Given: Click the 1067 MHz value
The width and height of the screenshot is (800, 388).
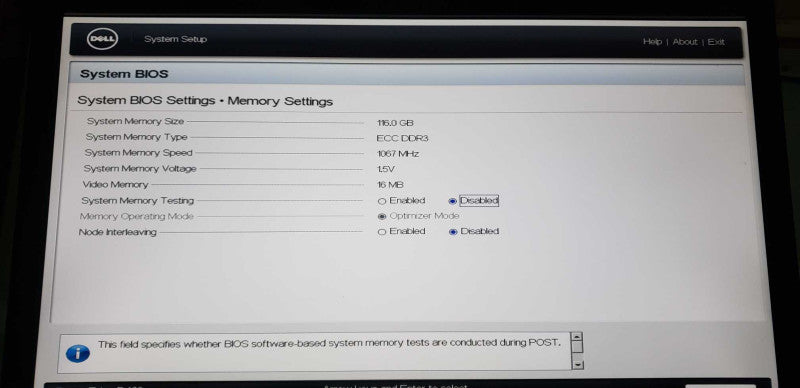Looking at the screenshot, I should [x=398, y=154].
